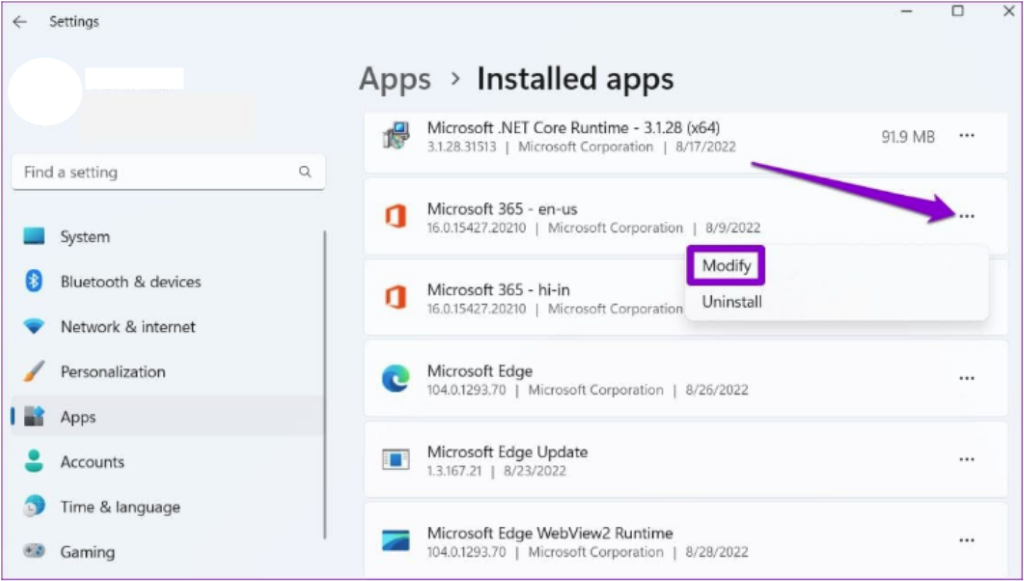Image resolution: width=1024 pixels, height=581 pixels.
Task: Open Personalization paintbrush icon
Action: [34, 371]
